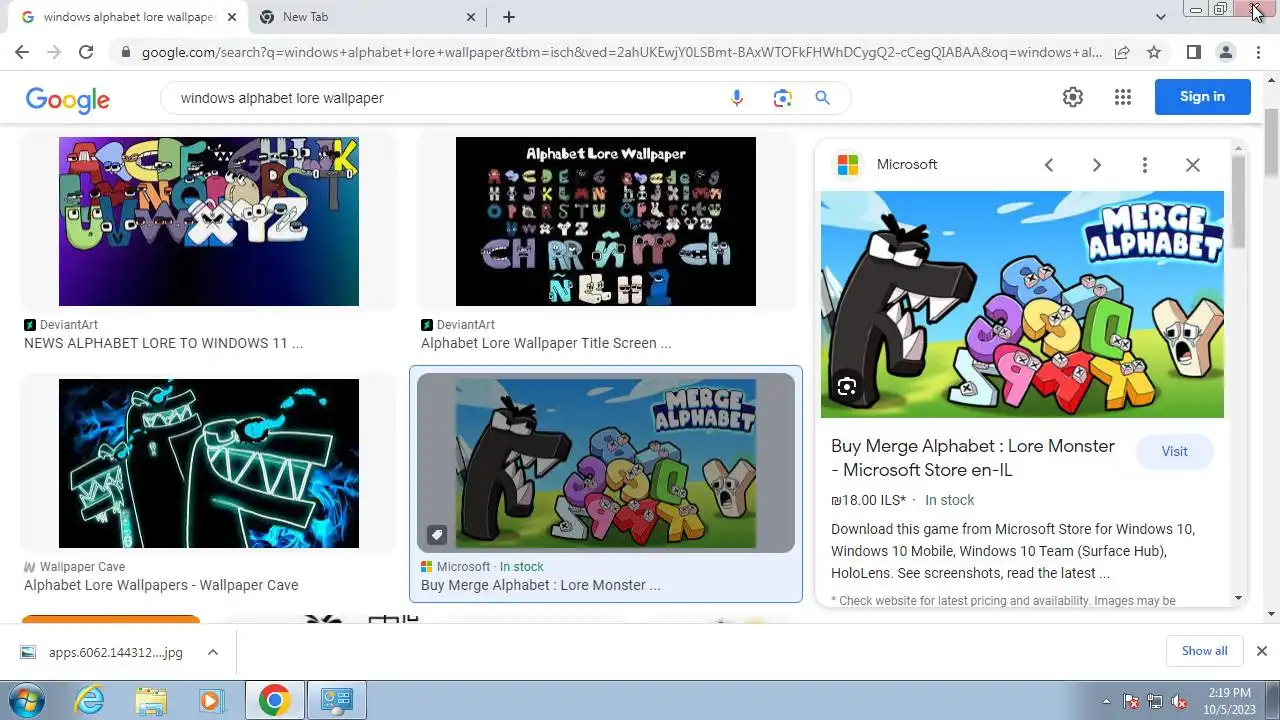Screen dimensions: 1280x720
Task: Open Alphabet Lore Wallpapers - Wallpaper Cave link
Action: pos(161,585)
